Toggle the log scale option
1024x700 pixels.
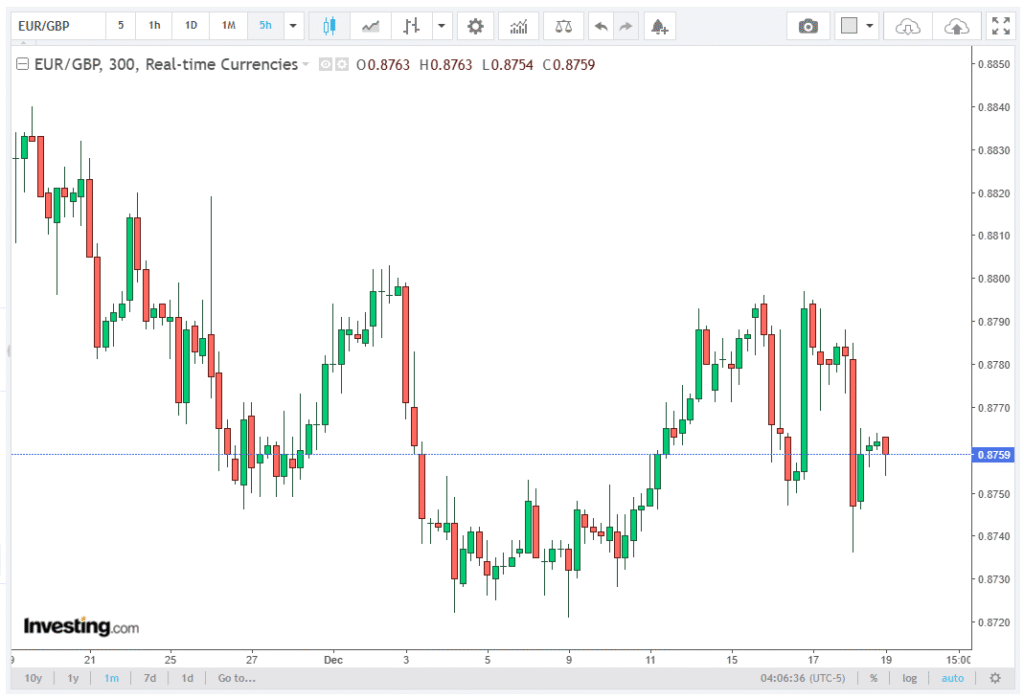click(x=909, y=678)
